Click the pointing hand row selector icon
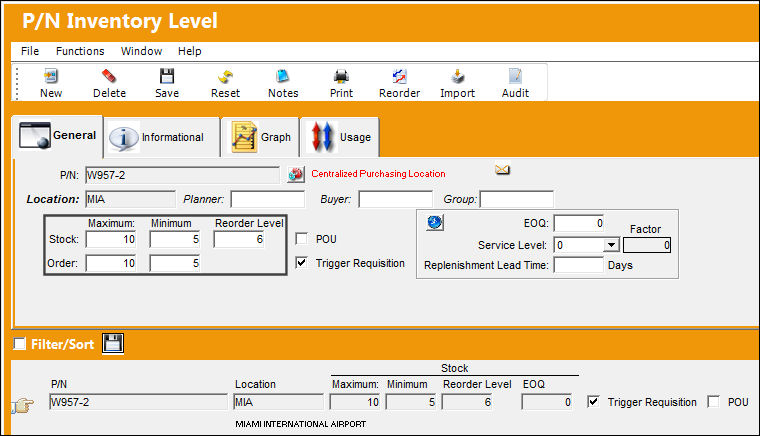760x436 pixels. [x=23, y=405]
